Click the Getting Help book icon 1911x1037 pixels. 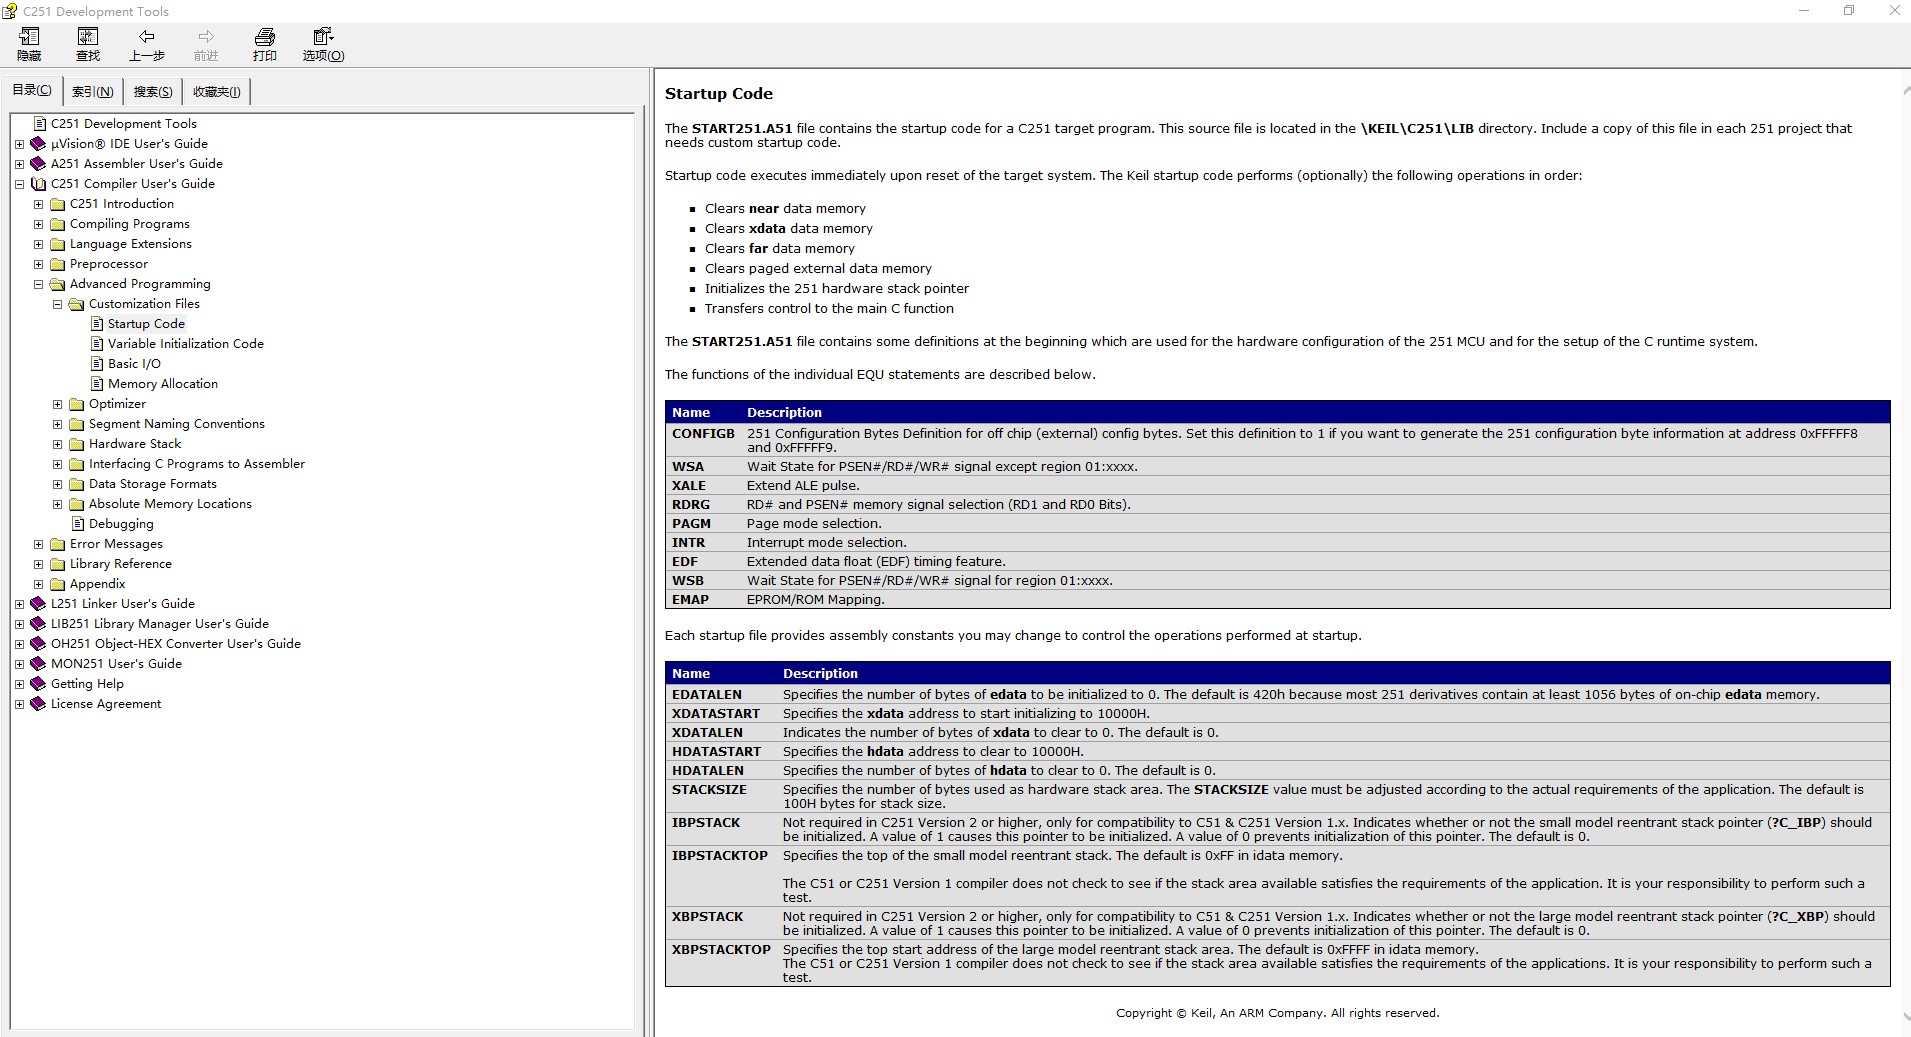tap(39, 684)
